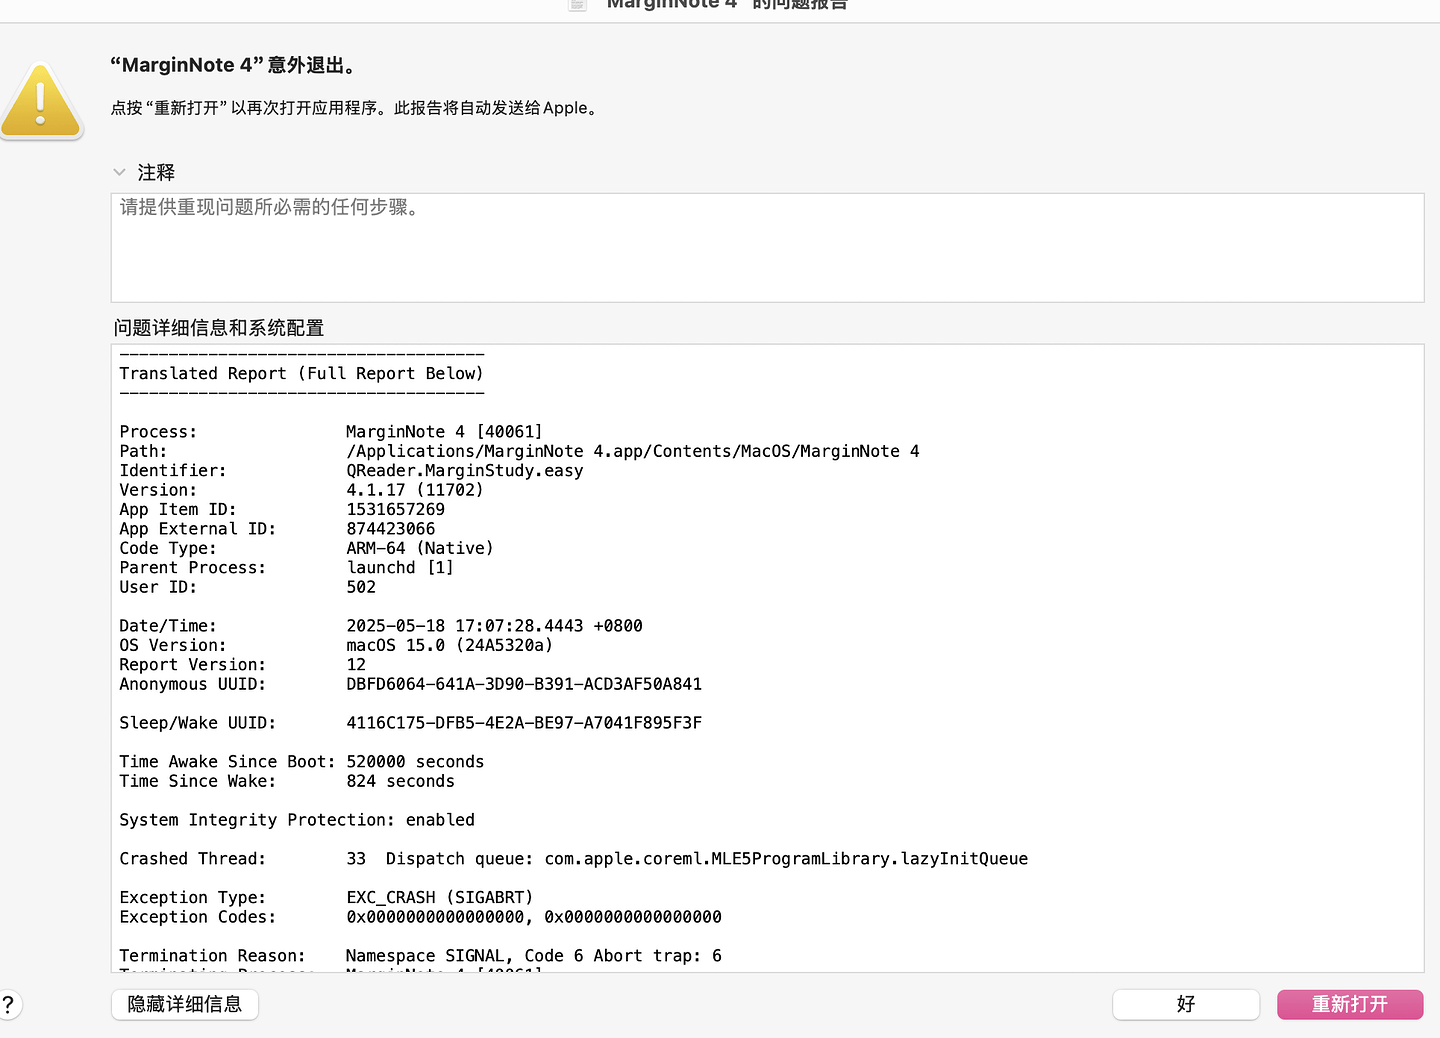The width and height of the screenshot is (1440, 1038).
Task: Click the exception codes value
Action: click(534, 917)
